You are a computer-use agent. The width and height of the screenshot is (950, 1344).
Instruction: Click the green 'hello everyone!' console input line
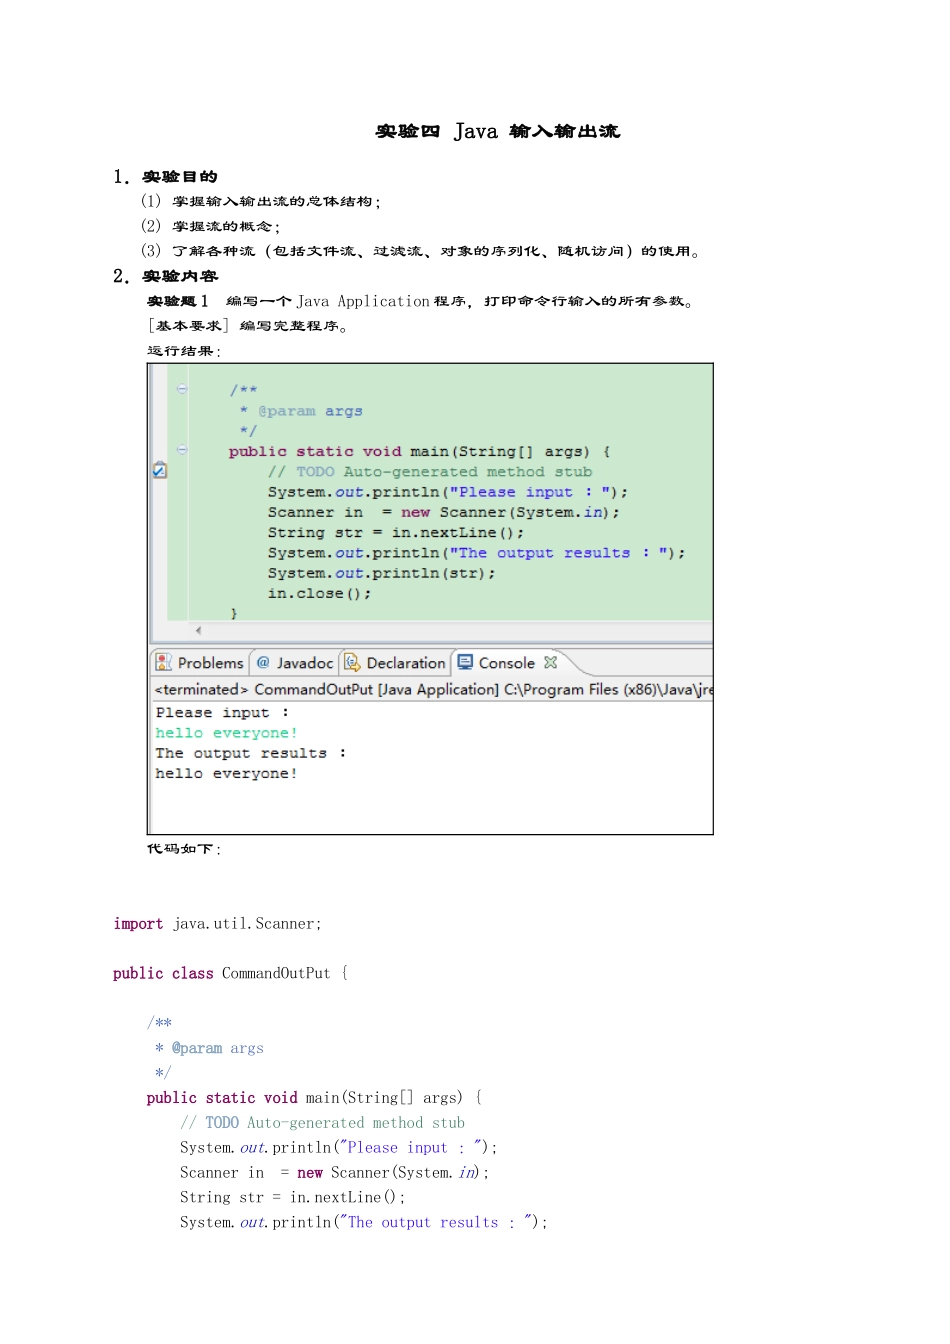tap(226, 733)
